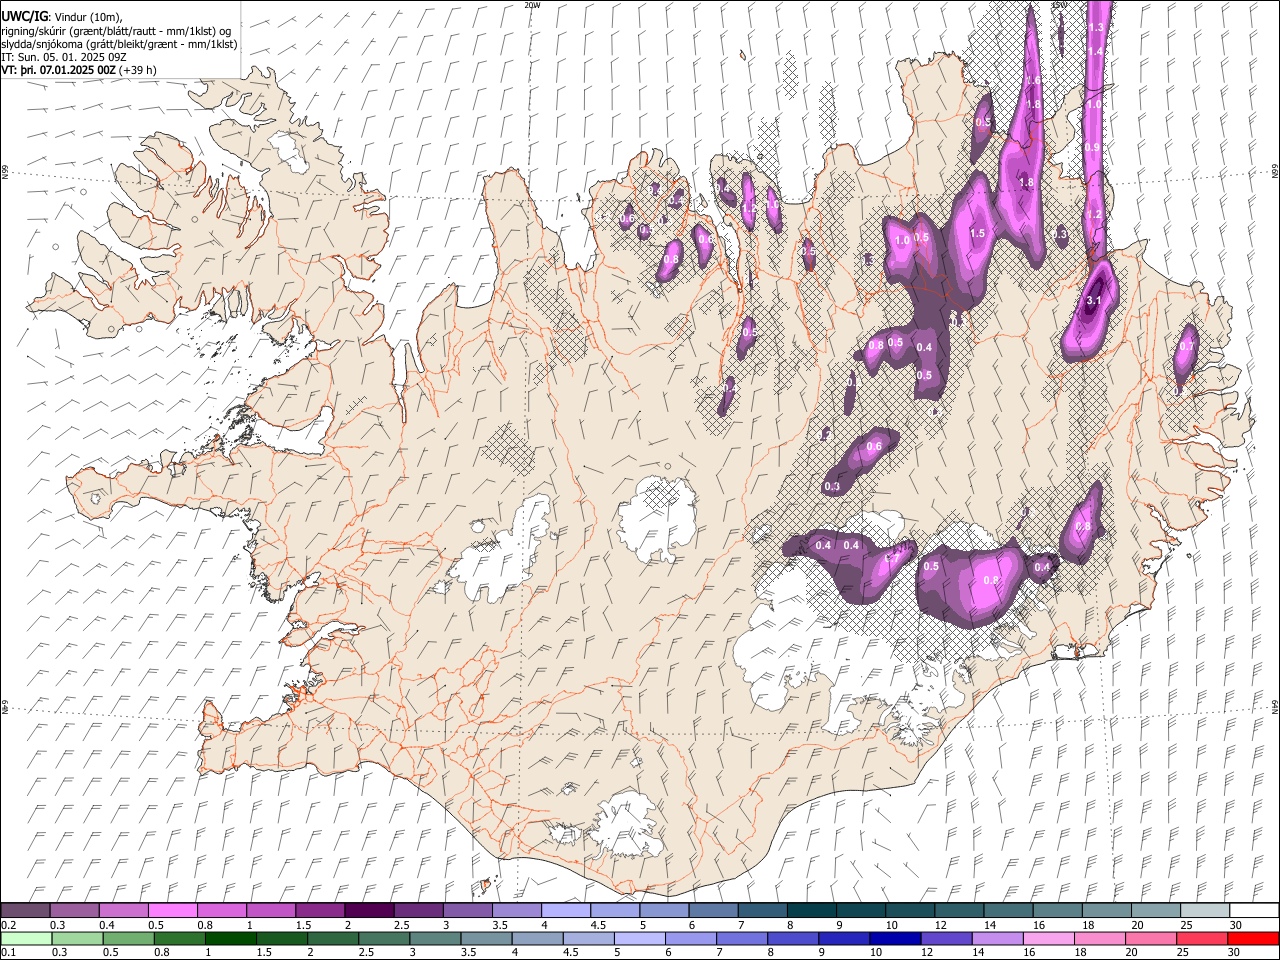Pick the light gray 25 swatch in the upper legend row
The image size is (1280, 960).
click(1205, 910)
